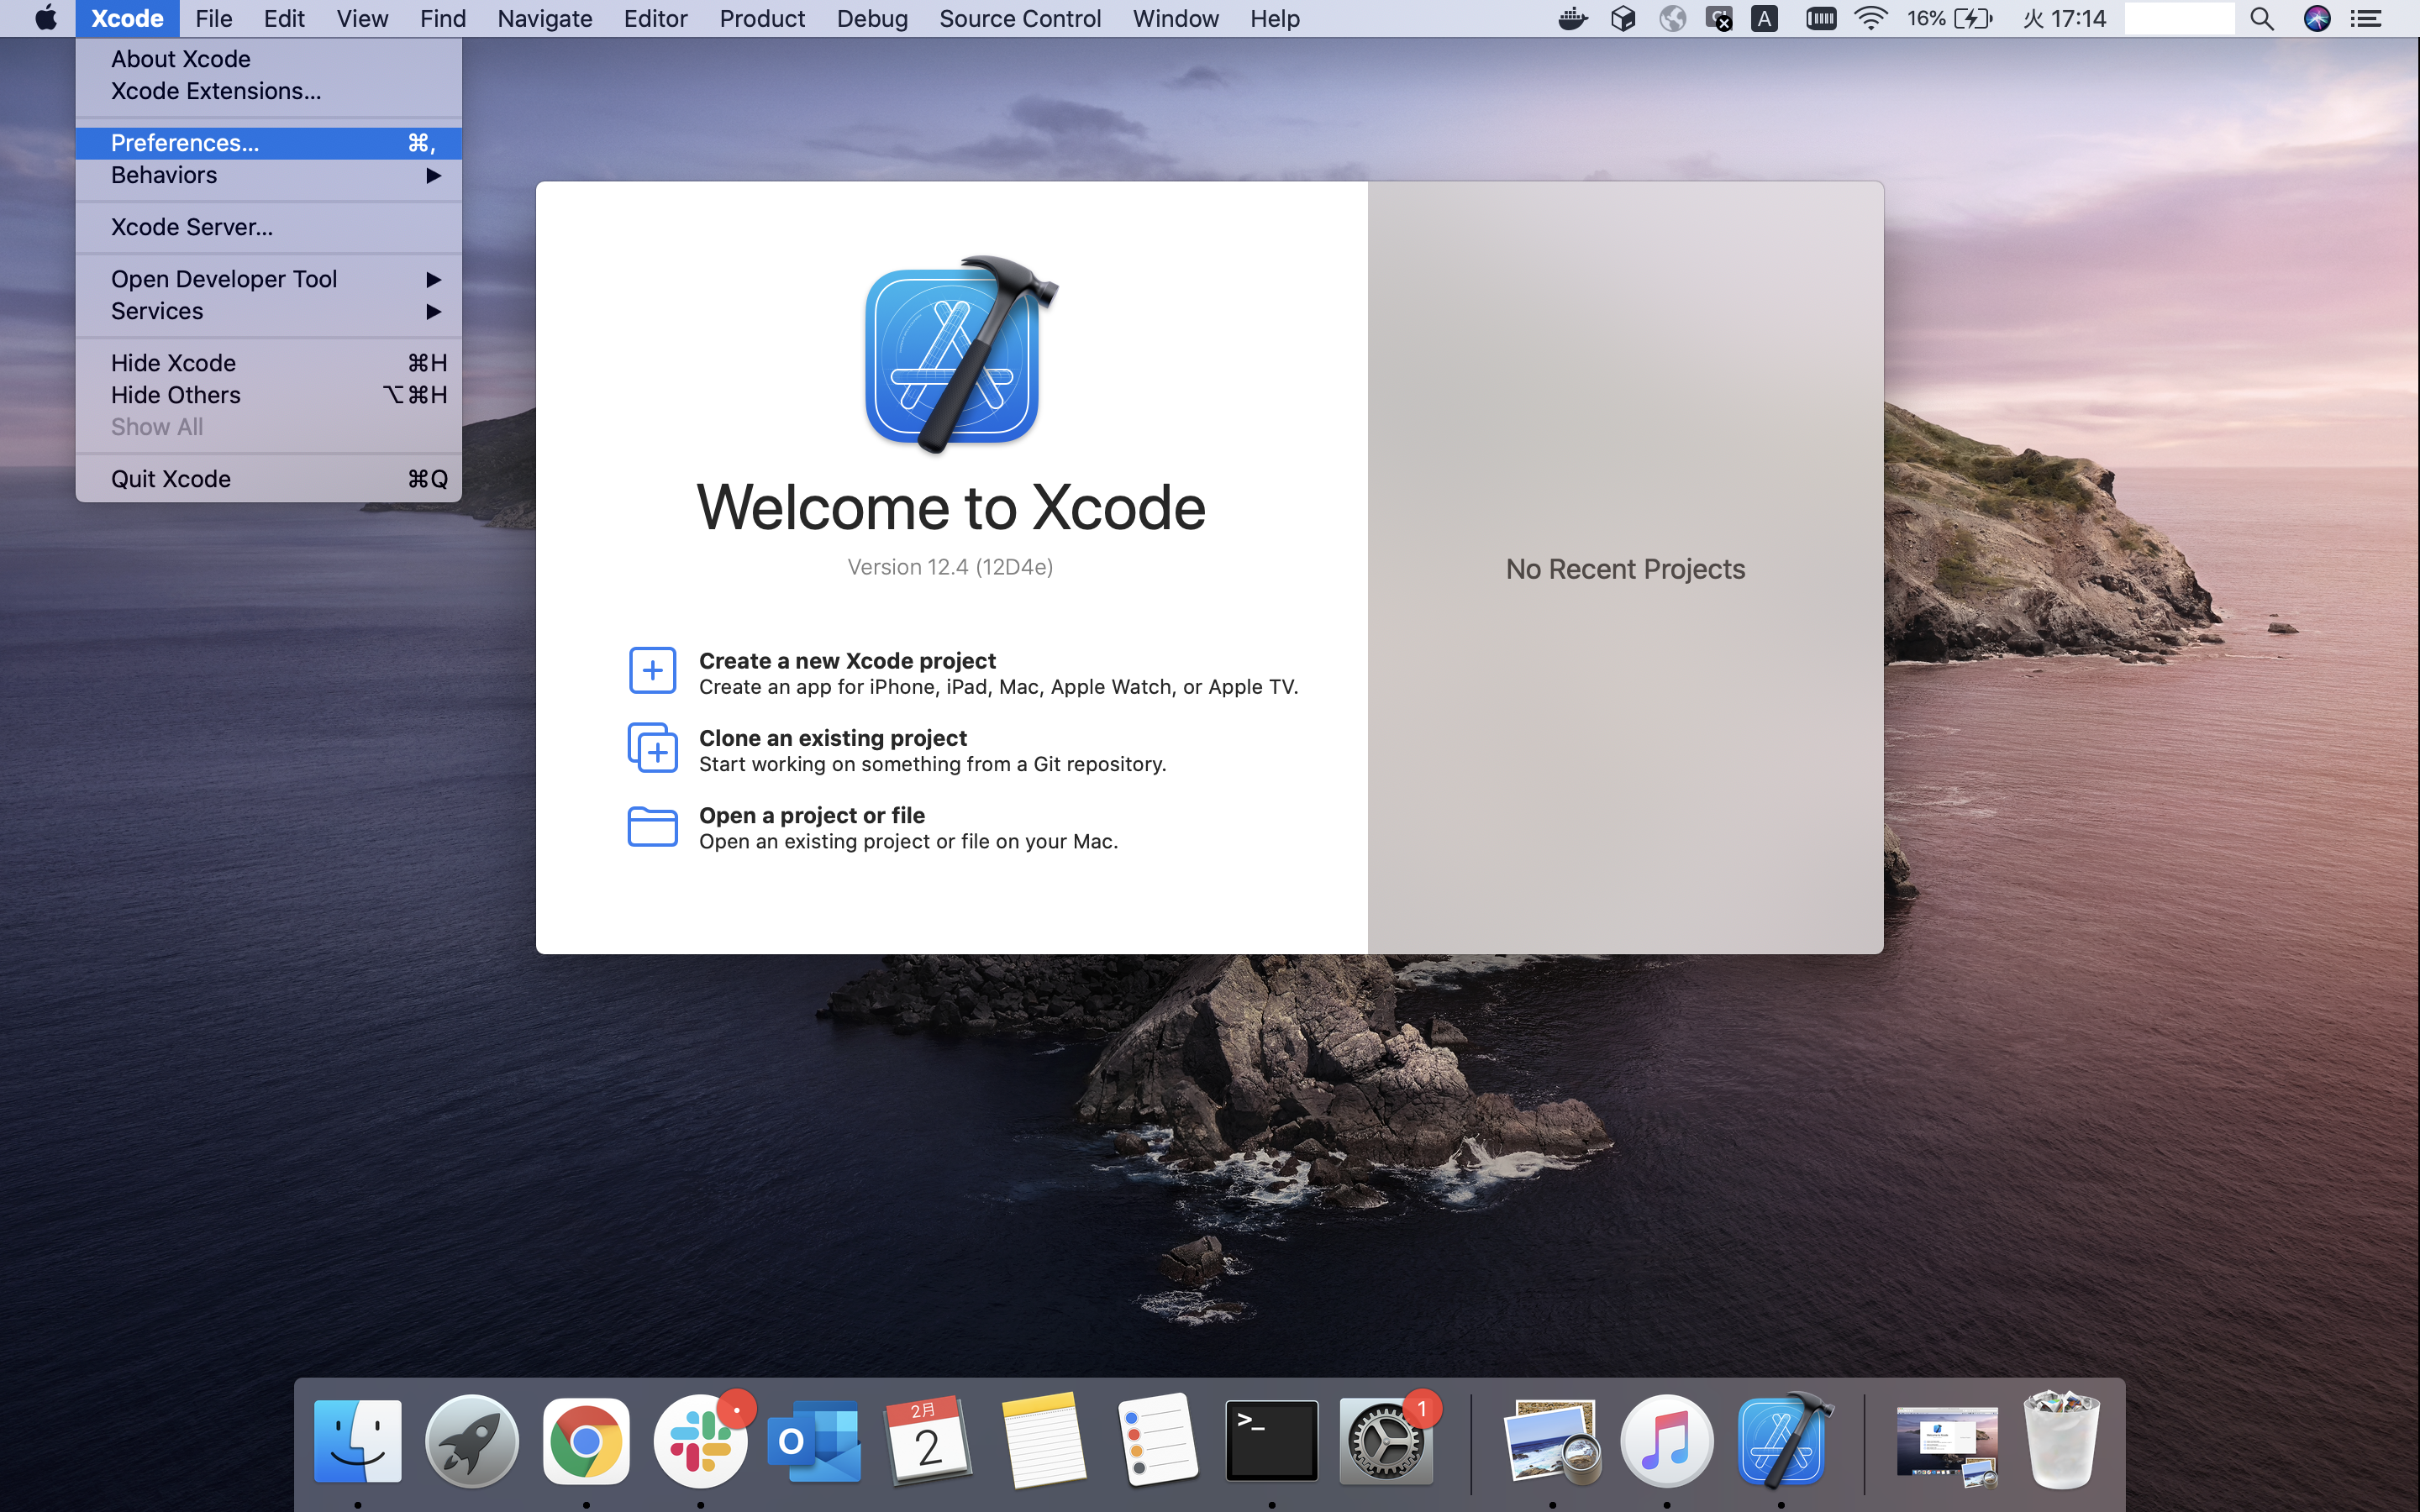The height and width of the screenshot is (1512, 2420).
Task: Open the Apple menu icon
Action: click(x=46, y=18)
